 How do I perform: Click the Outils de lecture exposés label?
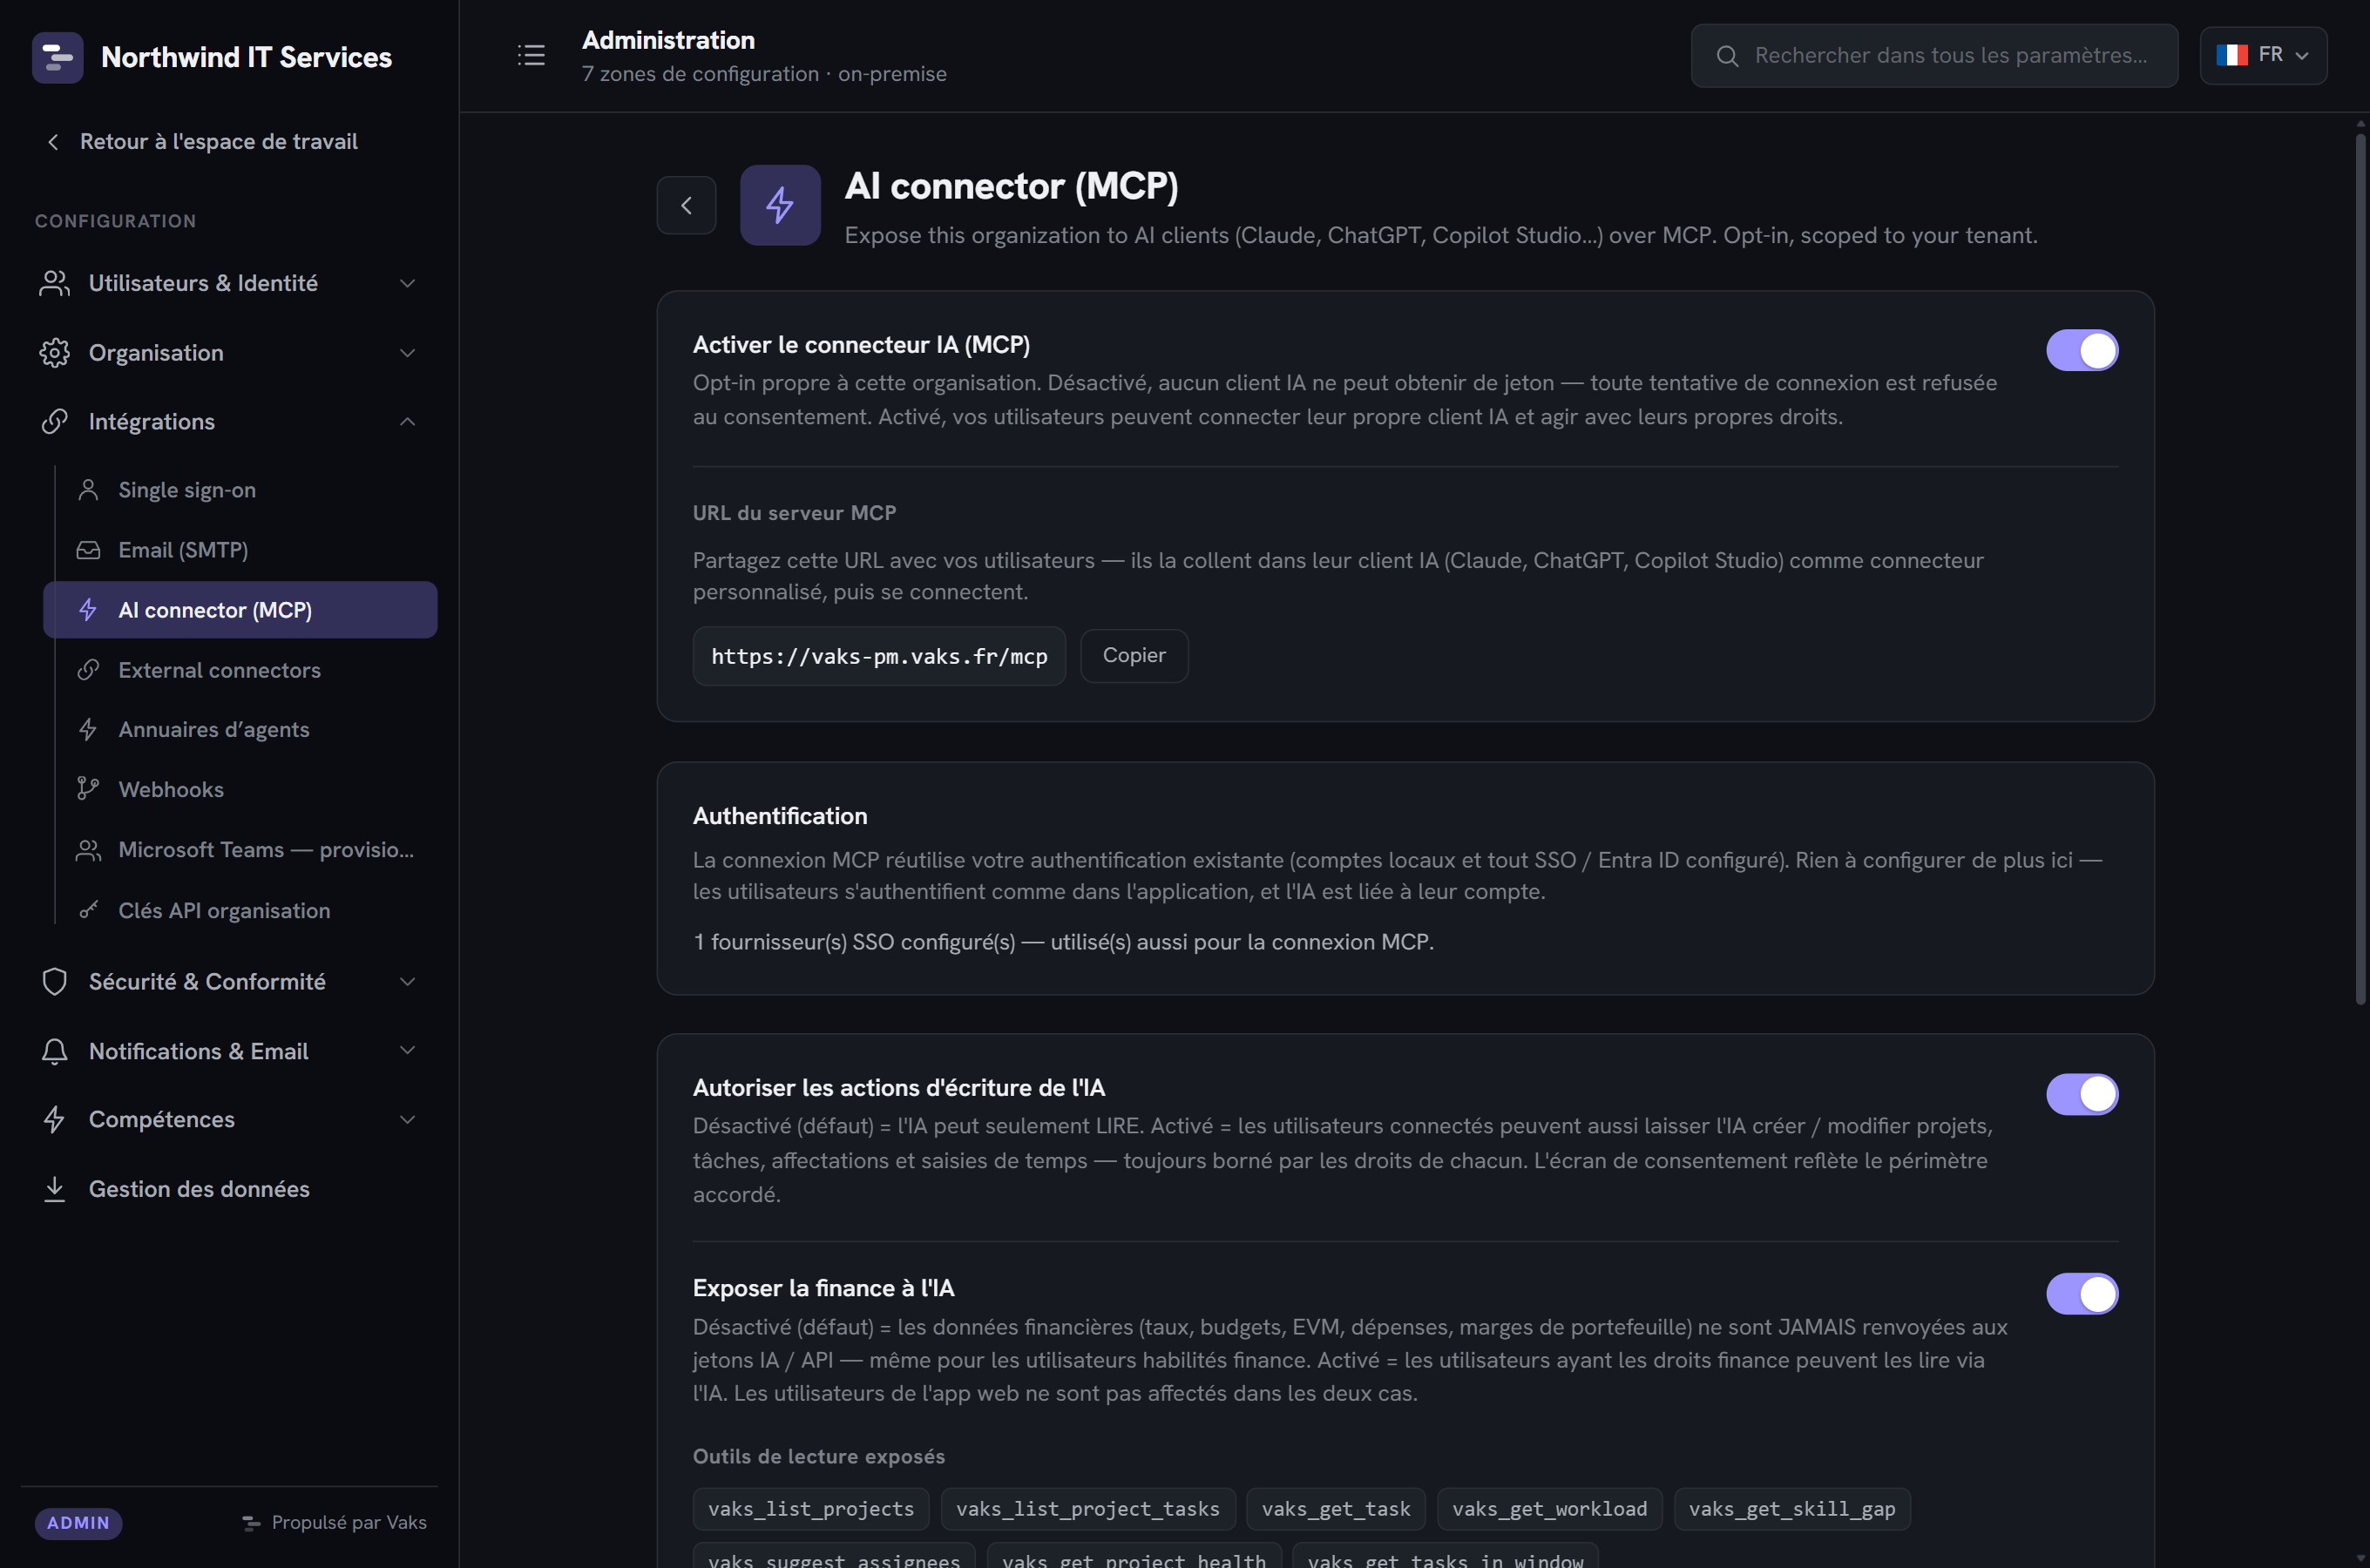click(819, 1457)
